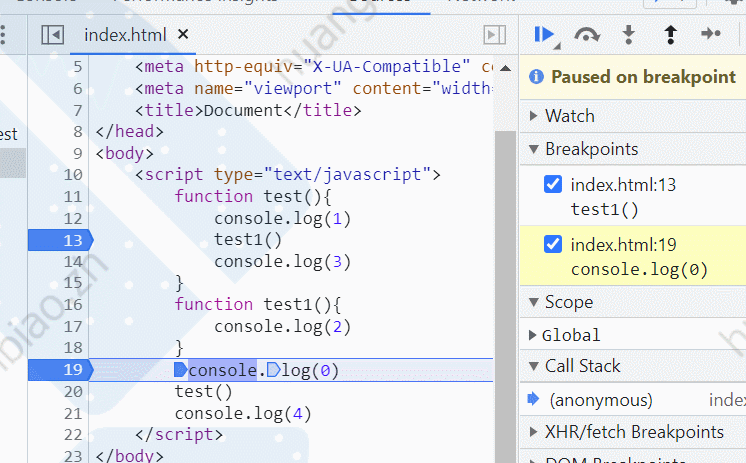Click line number 17 gutter
Screen dimensions: 746x463
pos(73,326)
